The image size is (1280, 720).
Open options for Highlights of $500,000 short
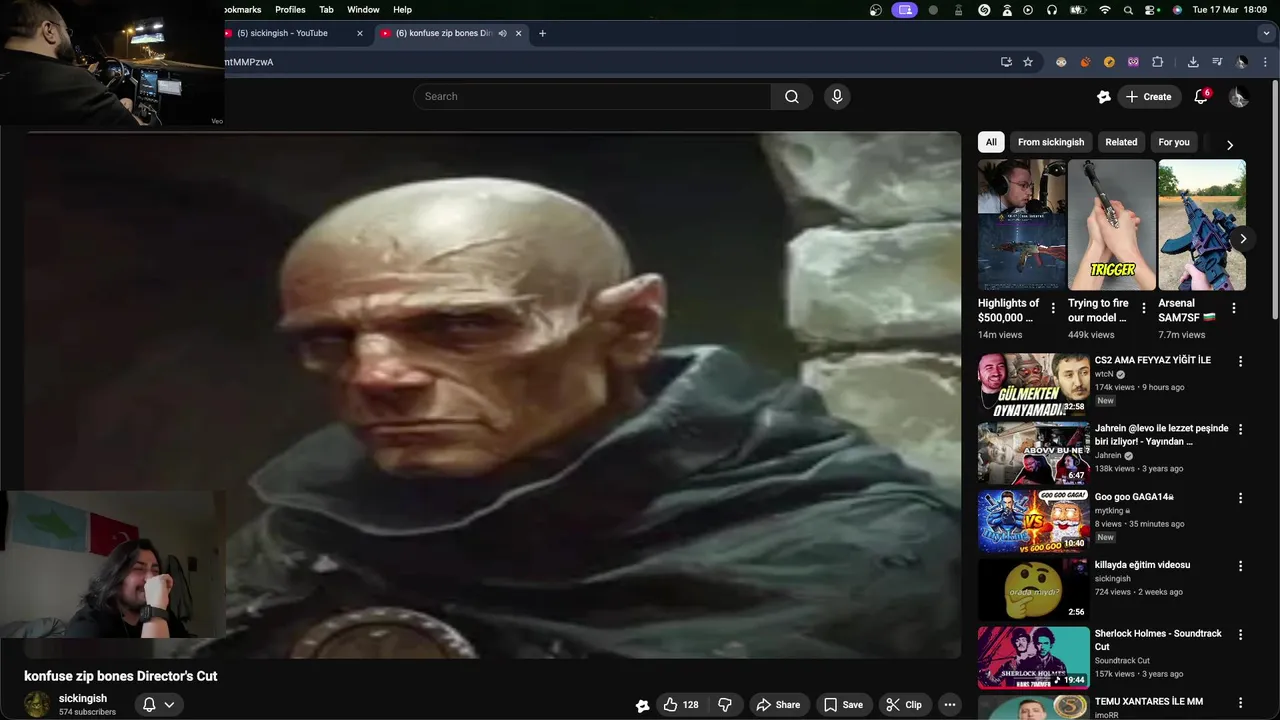(x=1053, y=308)
